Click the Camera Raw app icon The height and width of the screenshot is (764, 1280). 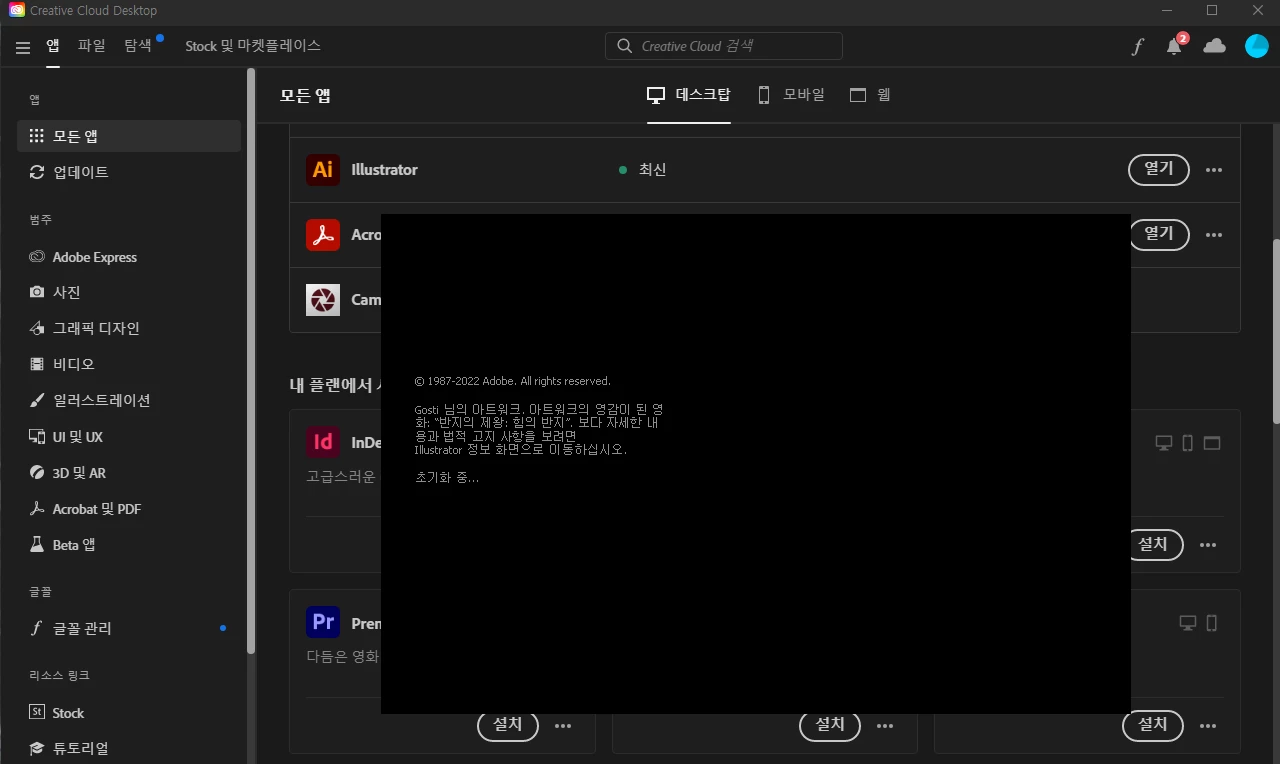(x=323, y=299)
